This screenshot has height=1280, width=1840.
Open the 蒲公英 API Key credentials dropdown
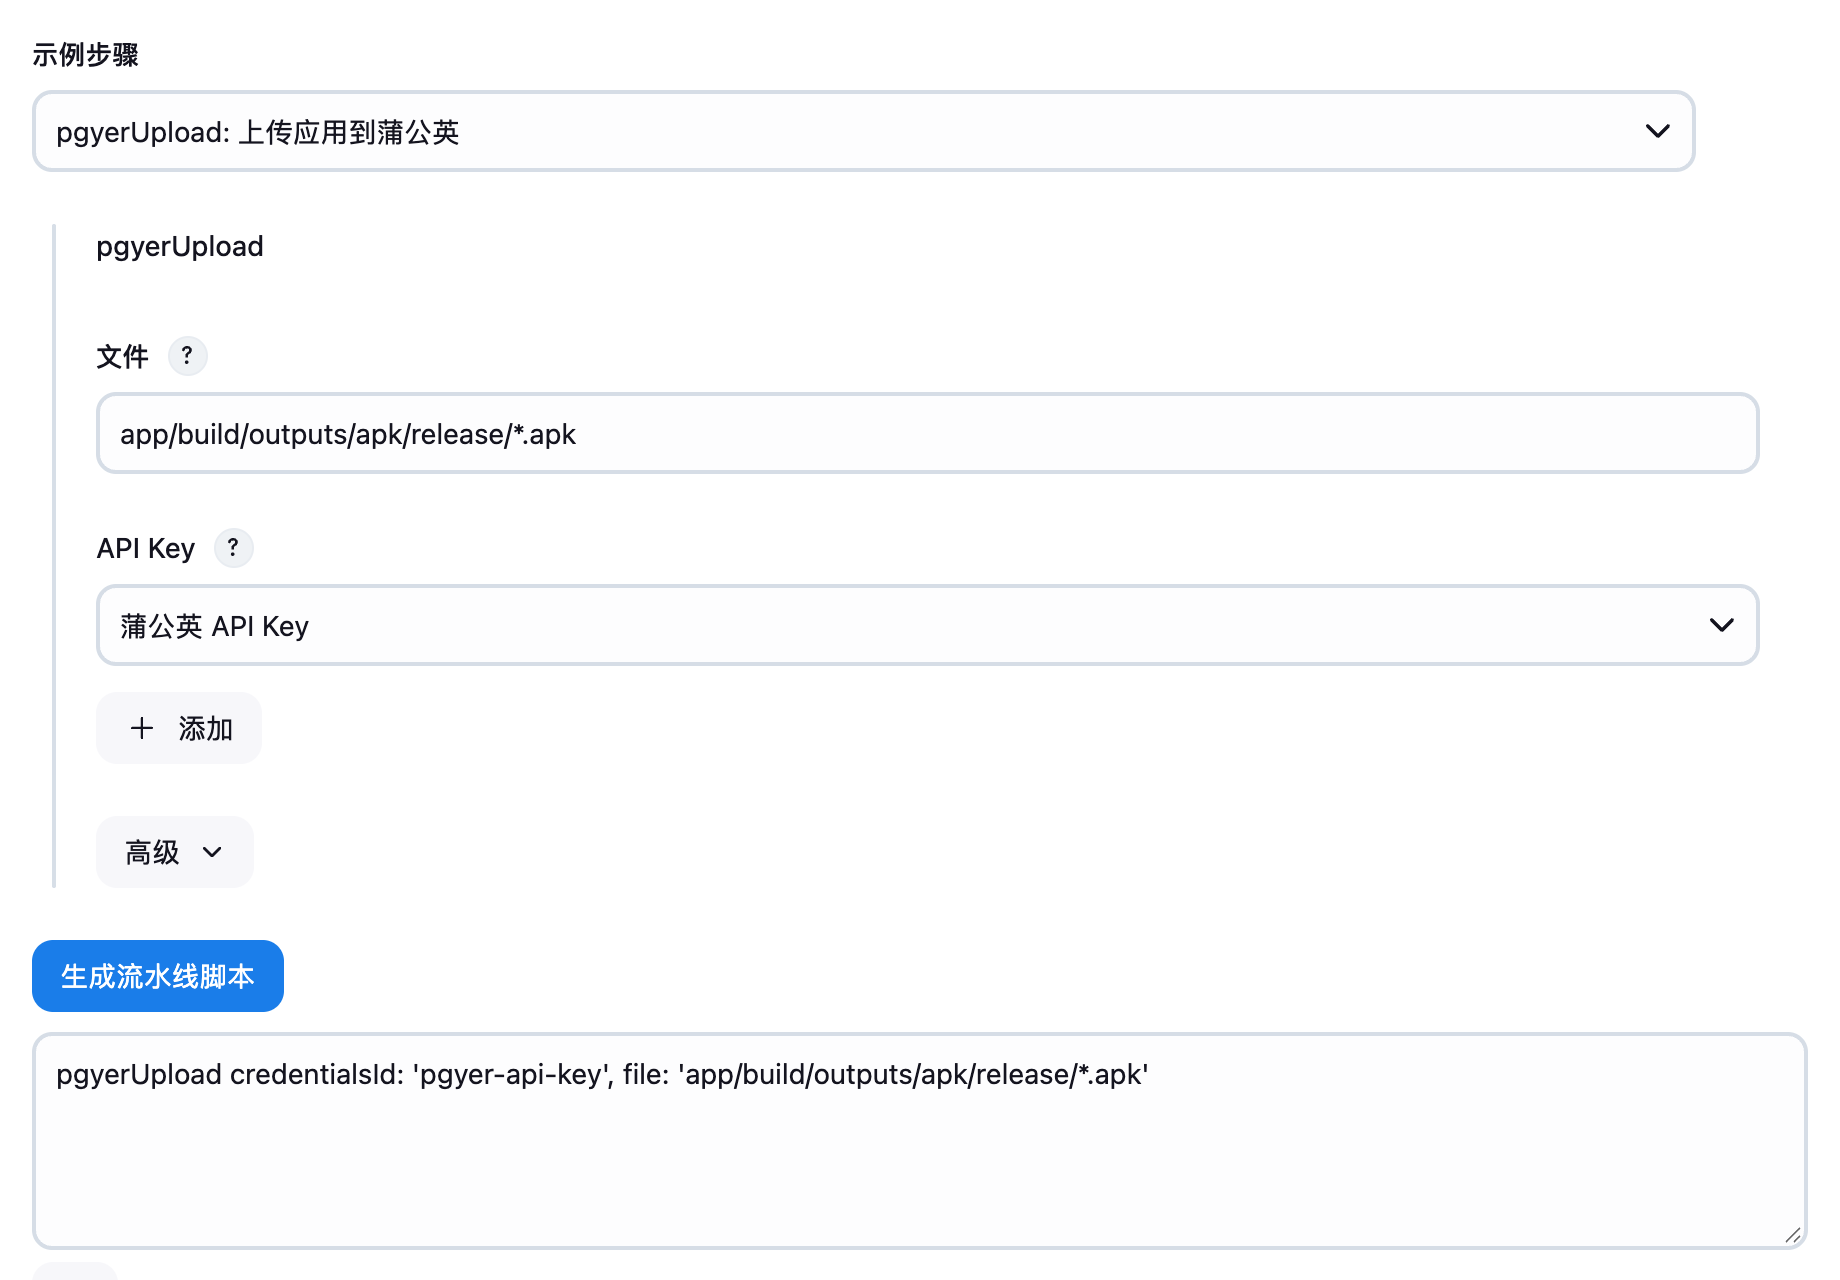(927, 625)
